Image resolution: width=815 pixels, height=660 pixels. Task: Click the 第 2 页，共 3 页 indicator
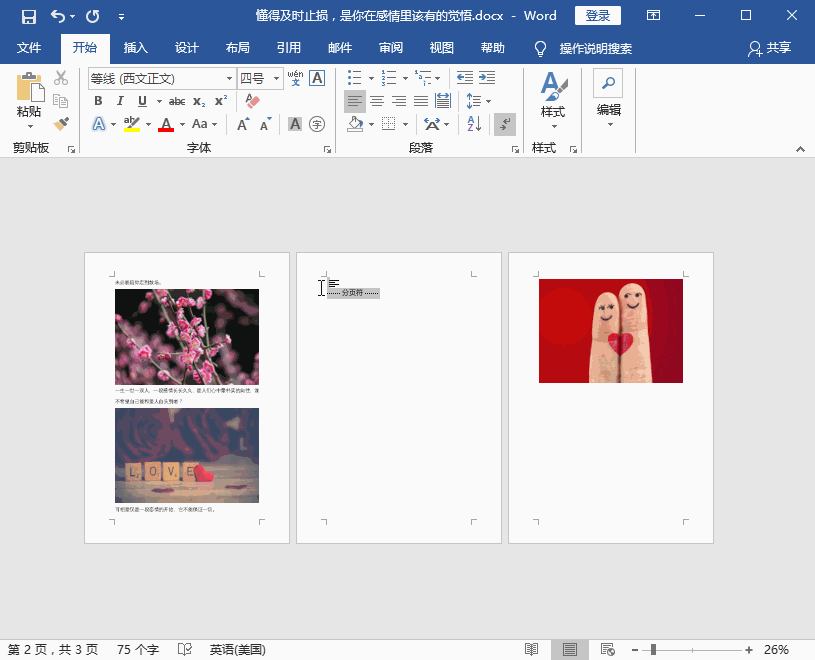pos(53,650)
